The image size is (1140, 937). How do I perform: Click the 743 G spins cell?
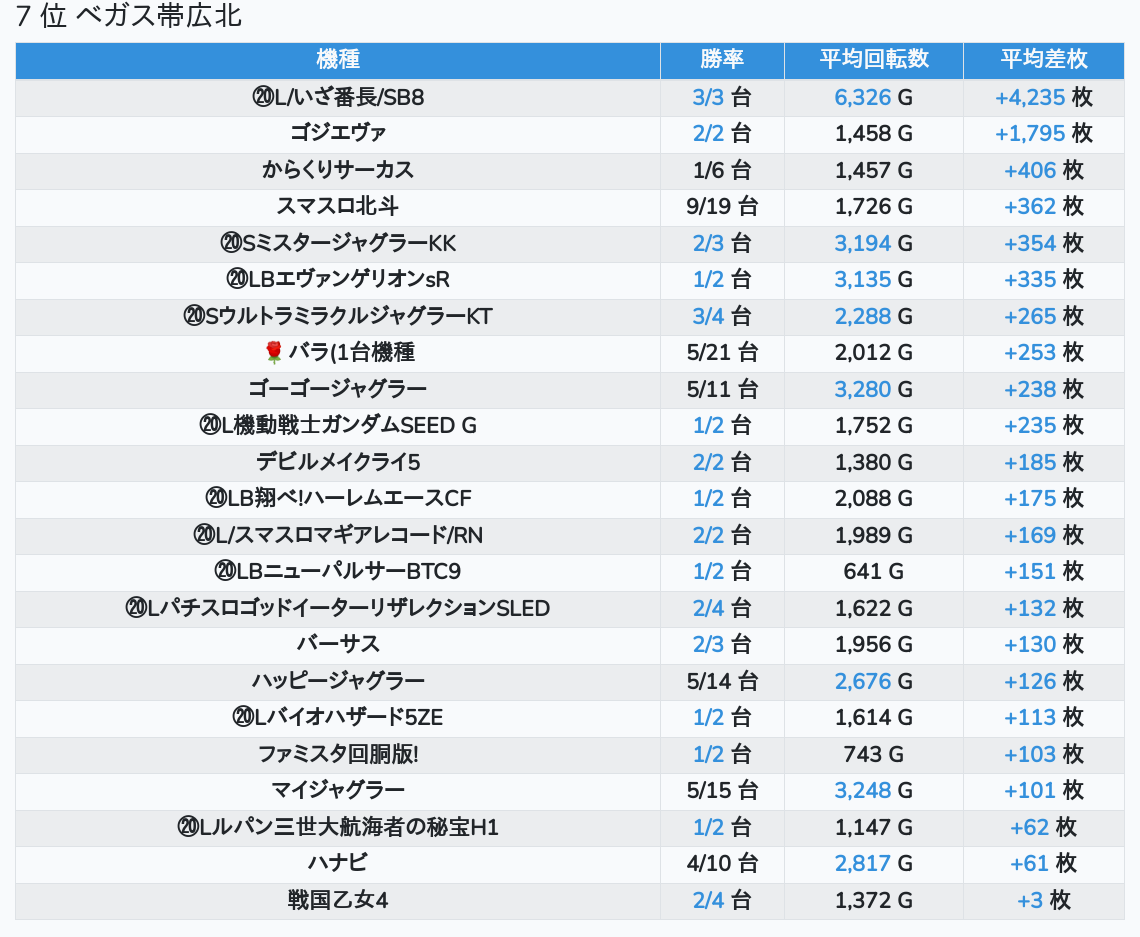tap(874, 755)
